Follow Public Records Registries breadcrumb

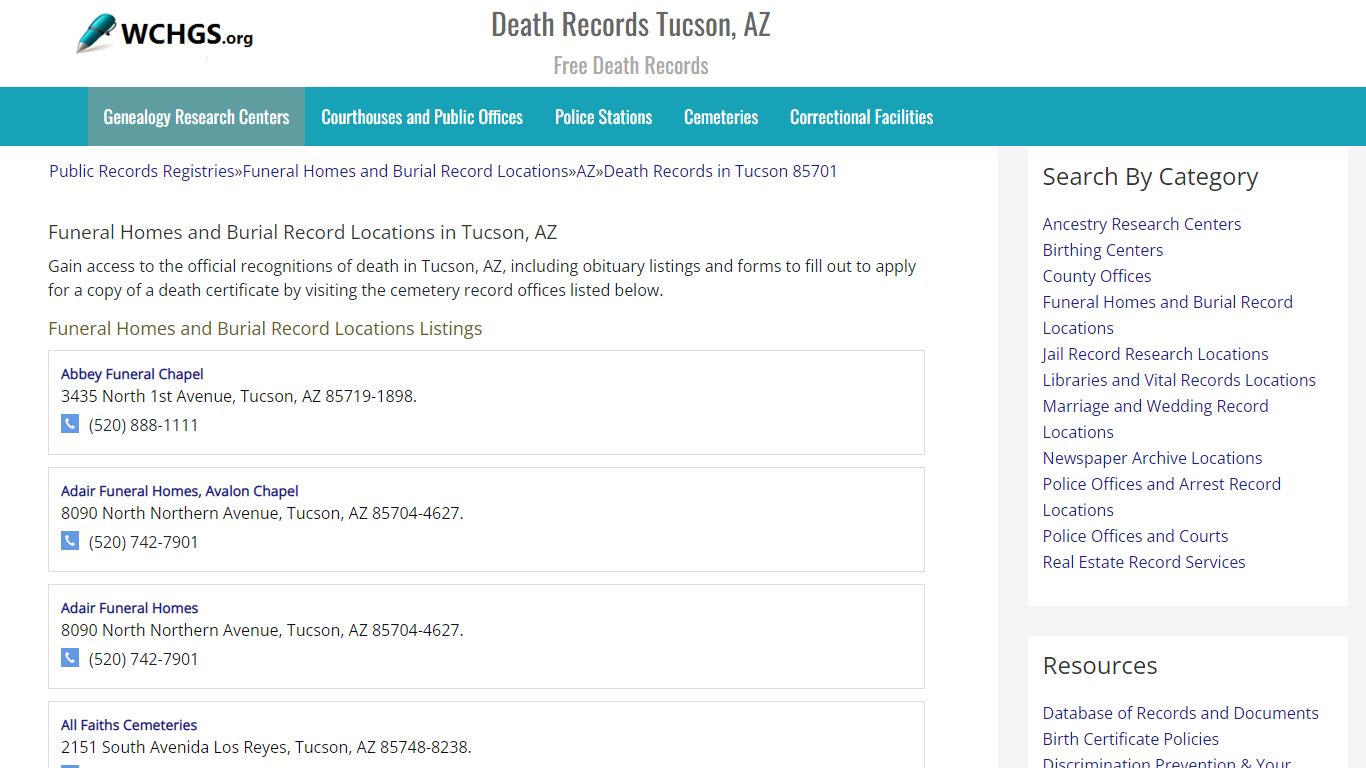[142, 171]
